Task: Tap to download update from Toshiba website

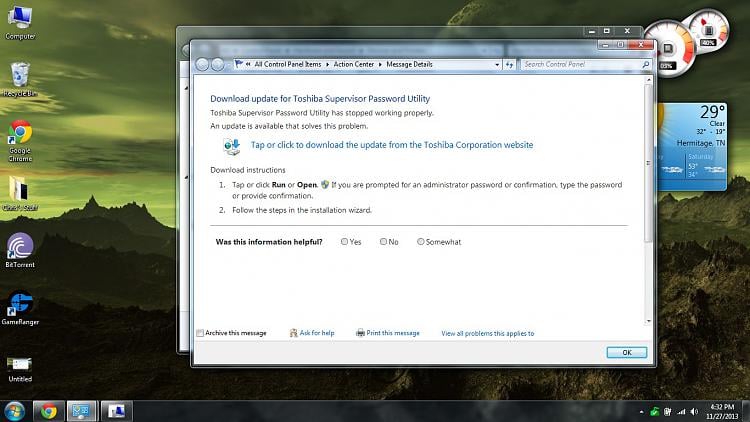Action: pos(392,145)
